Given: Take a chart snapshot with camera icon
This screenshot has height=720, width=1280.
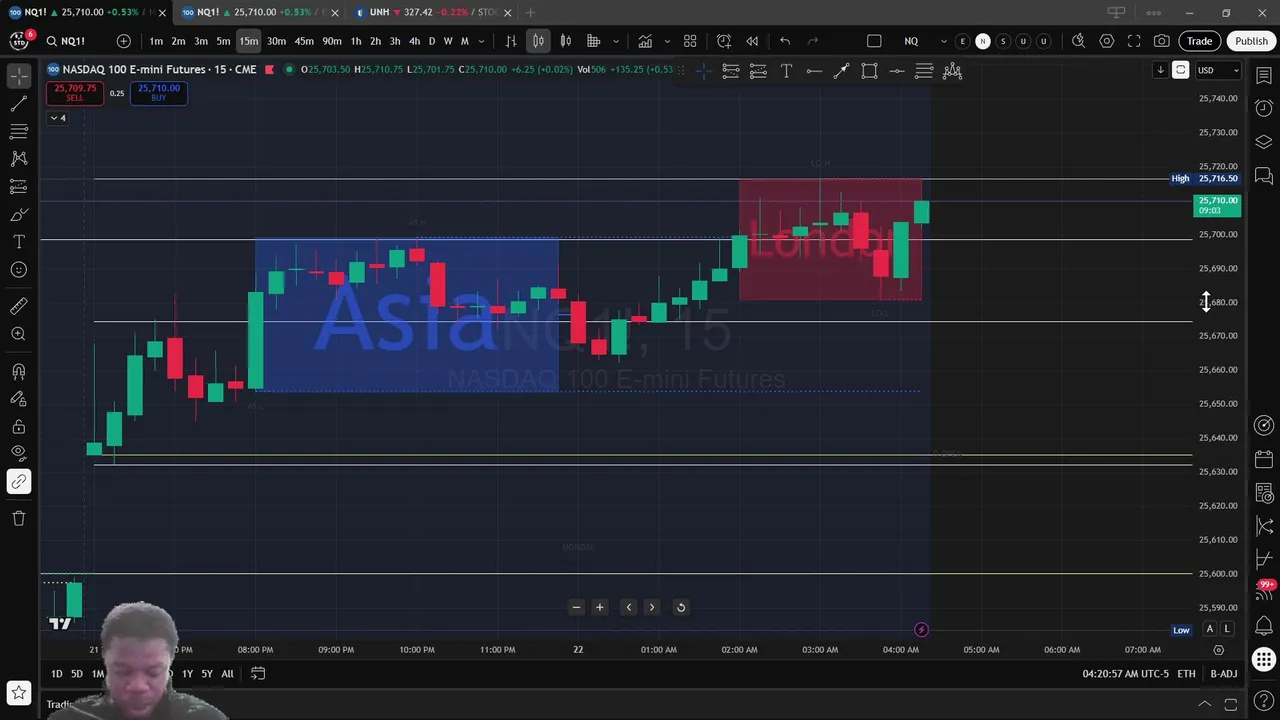Looking at the screenshot, I should (x=1162, y=41).
